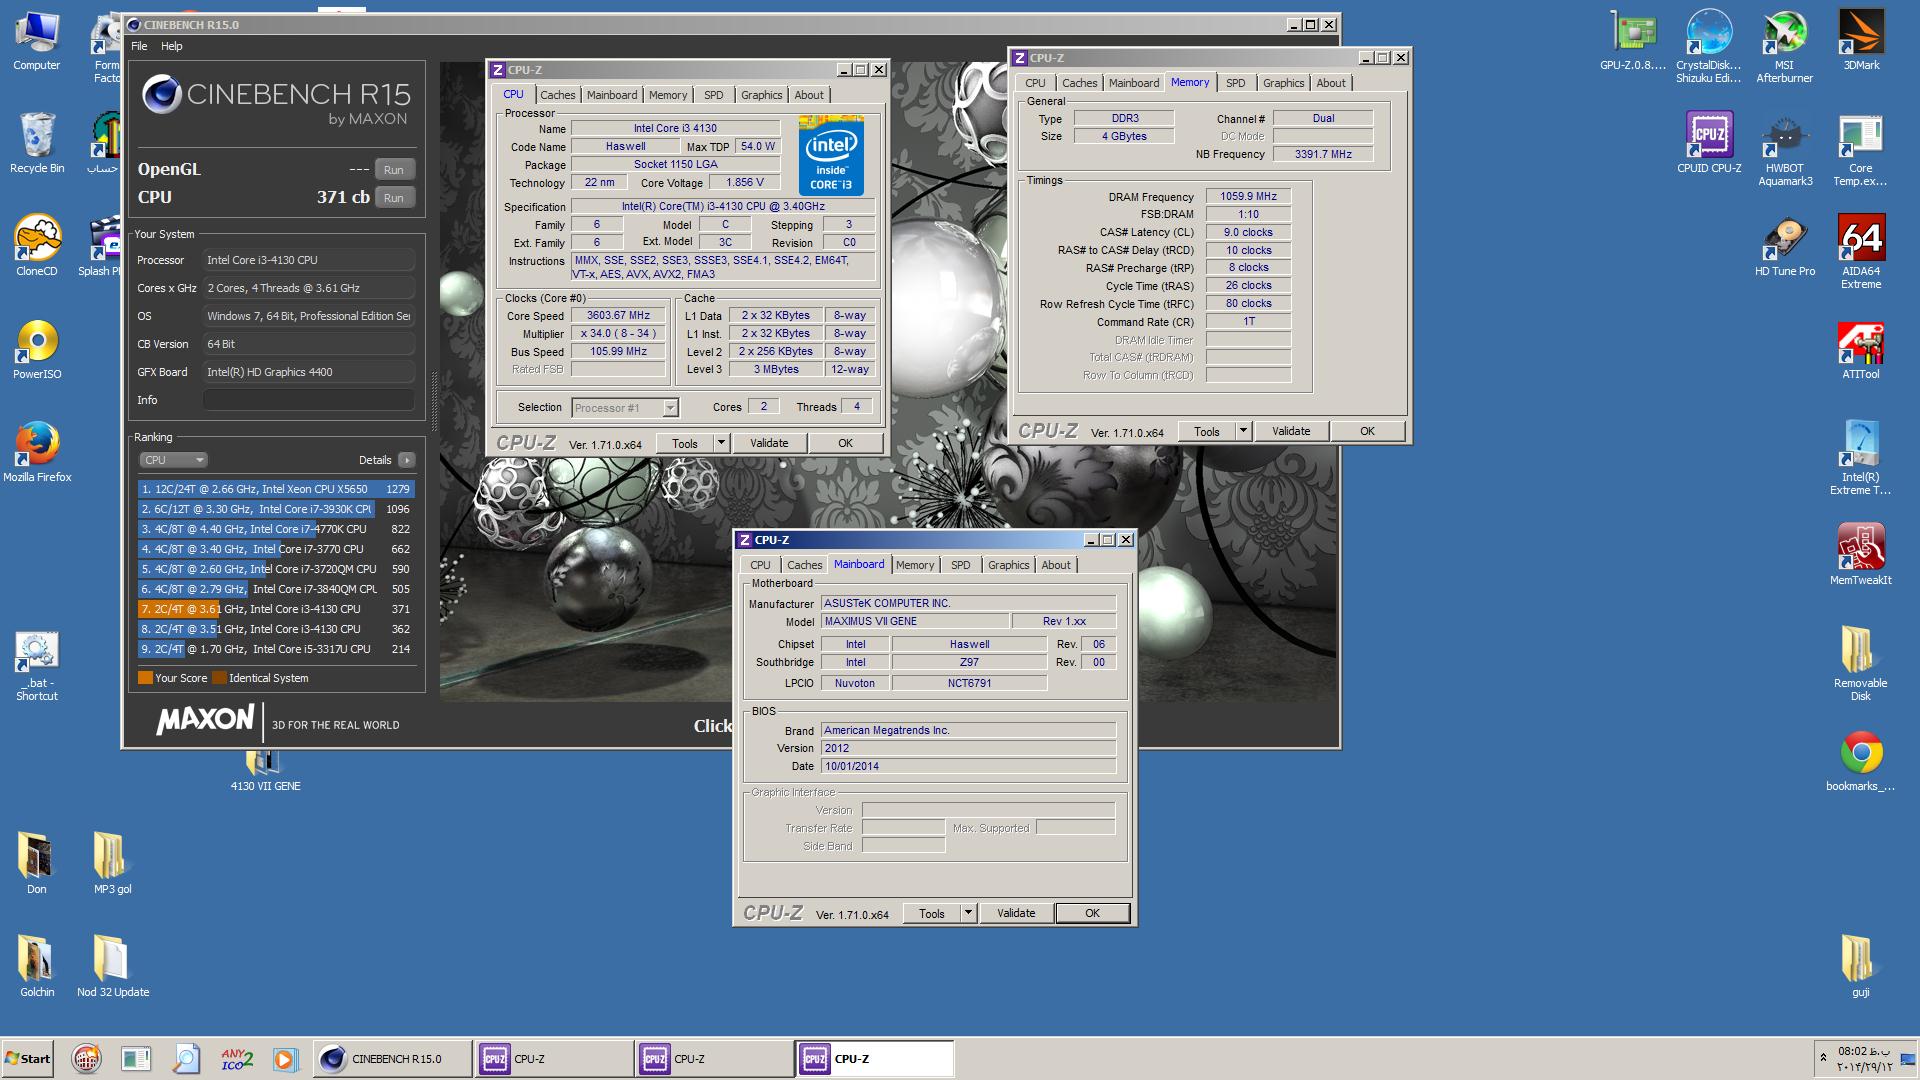Viewport: 1920px width, 1080px height.
Task: Expand Processor #1 selection combo box
Action: tap(670, 408)
